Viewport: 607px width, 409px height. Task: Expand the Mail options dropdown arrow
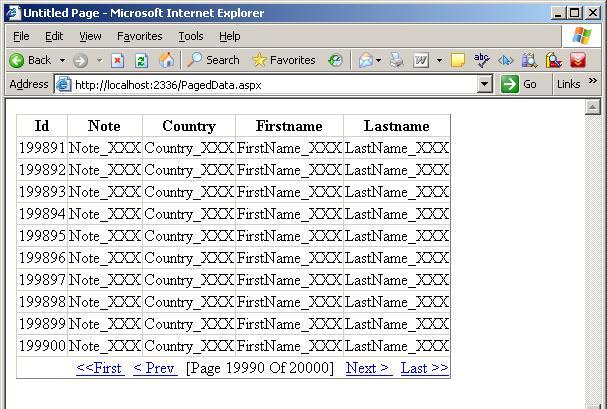click(379, 61)
